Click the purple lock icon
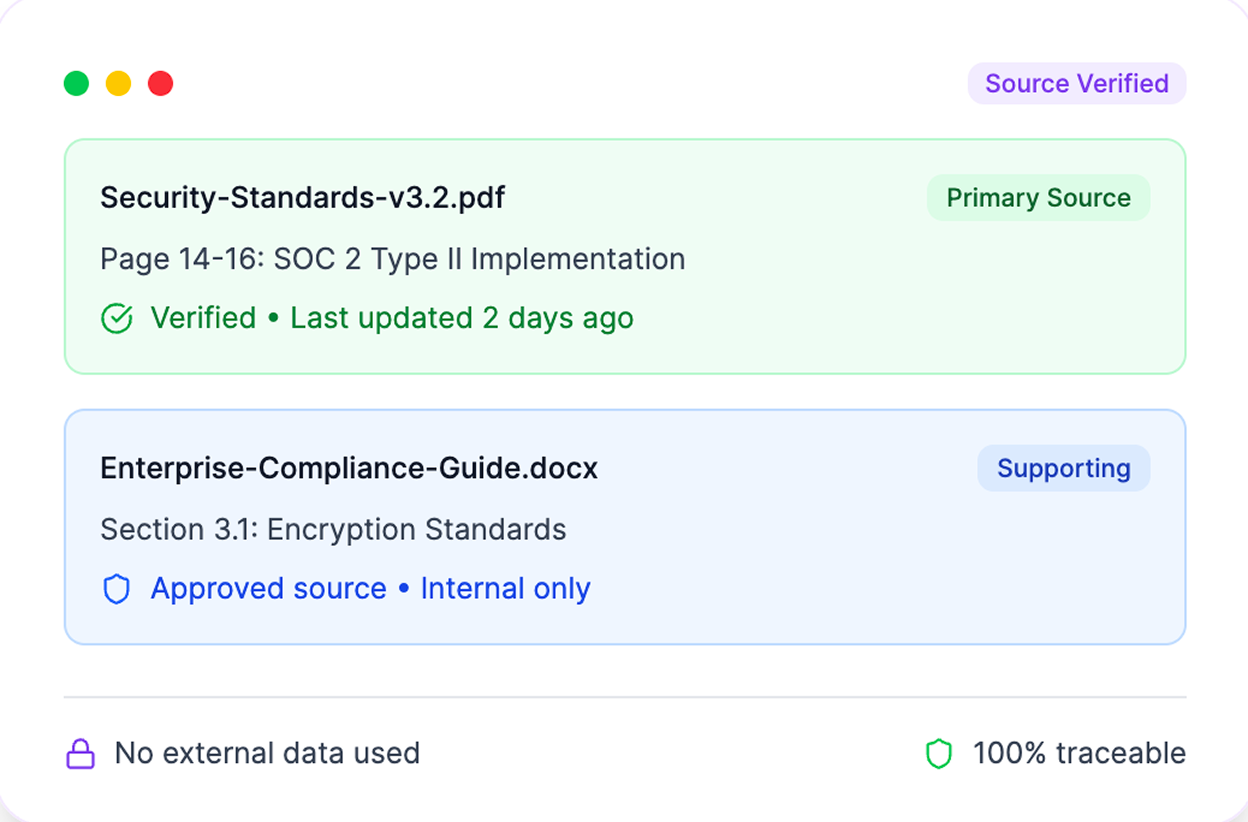Viewport: 1248px width, 822px height. 80,754
